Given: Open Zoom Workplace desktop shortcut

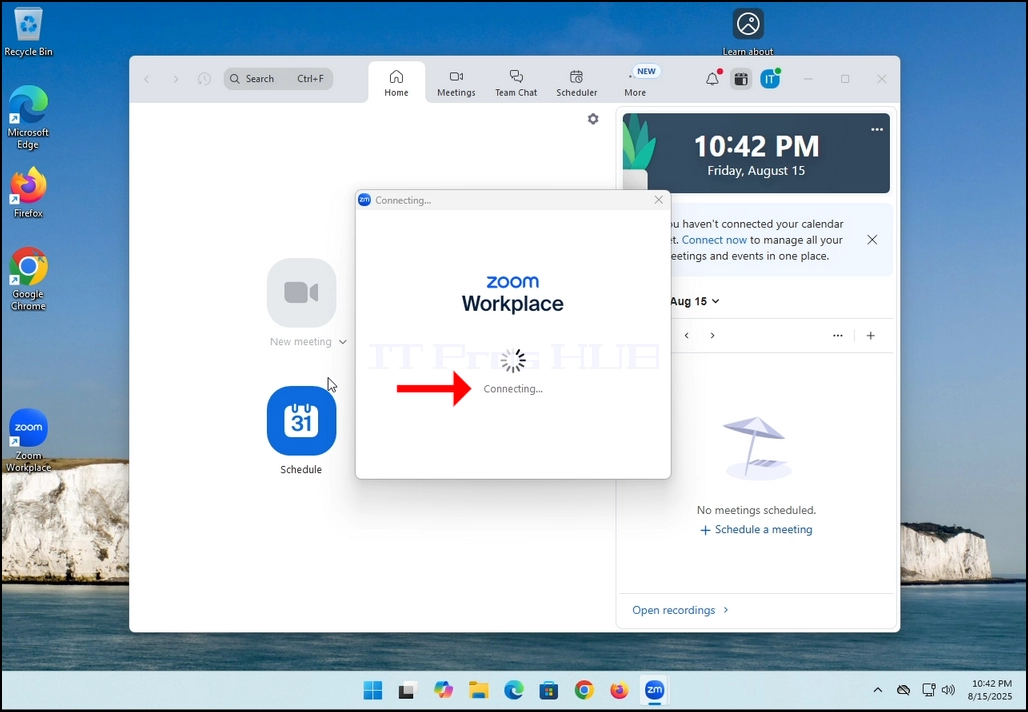Looking at the screenshot, I should pyautogui.click(x=28, y=440).
